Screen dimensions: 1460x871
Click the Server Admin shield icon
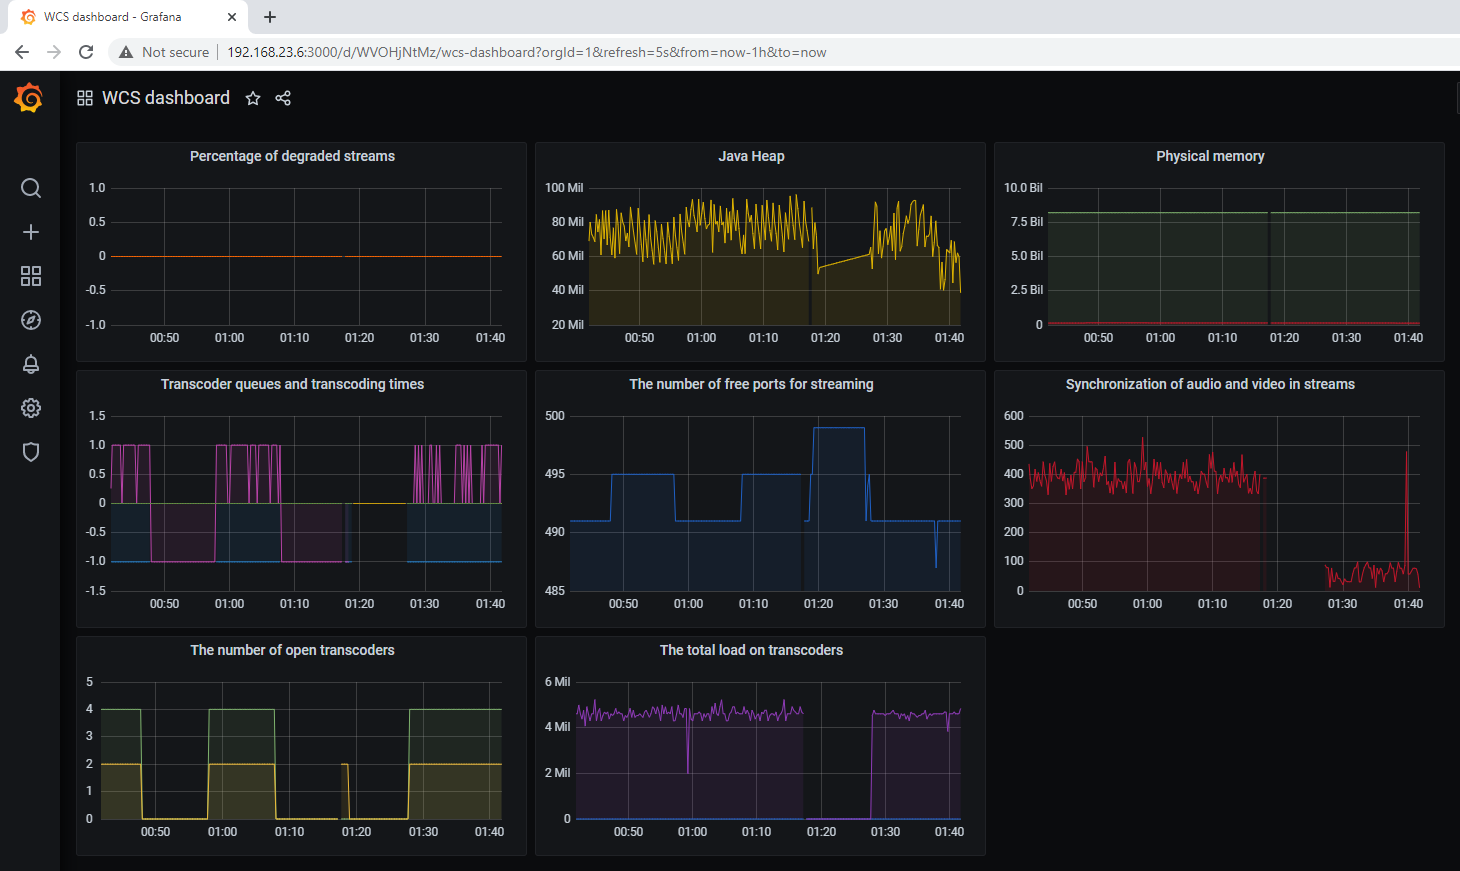click(x=30, y=452)
